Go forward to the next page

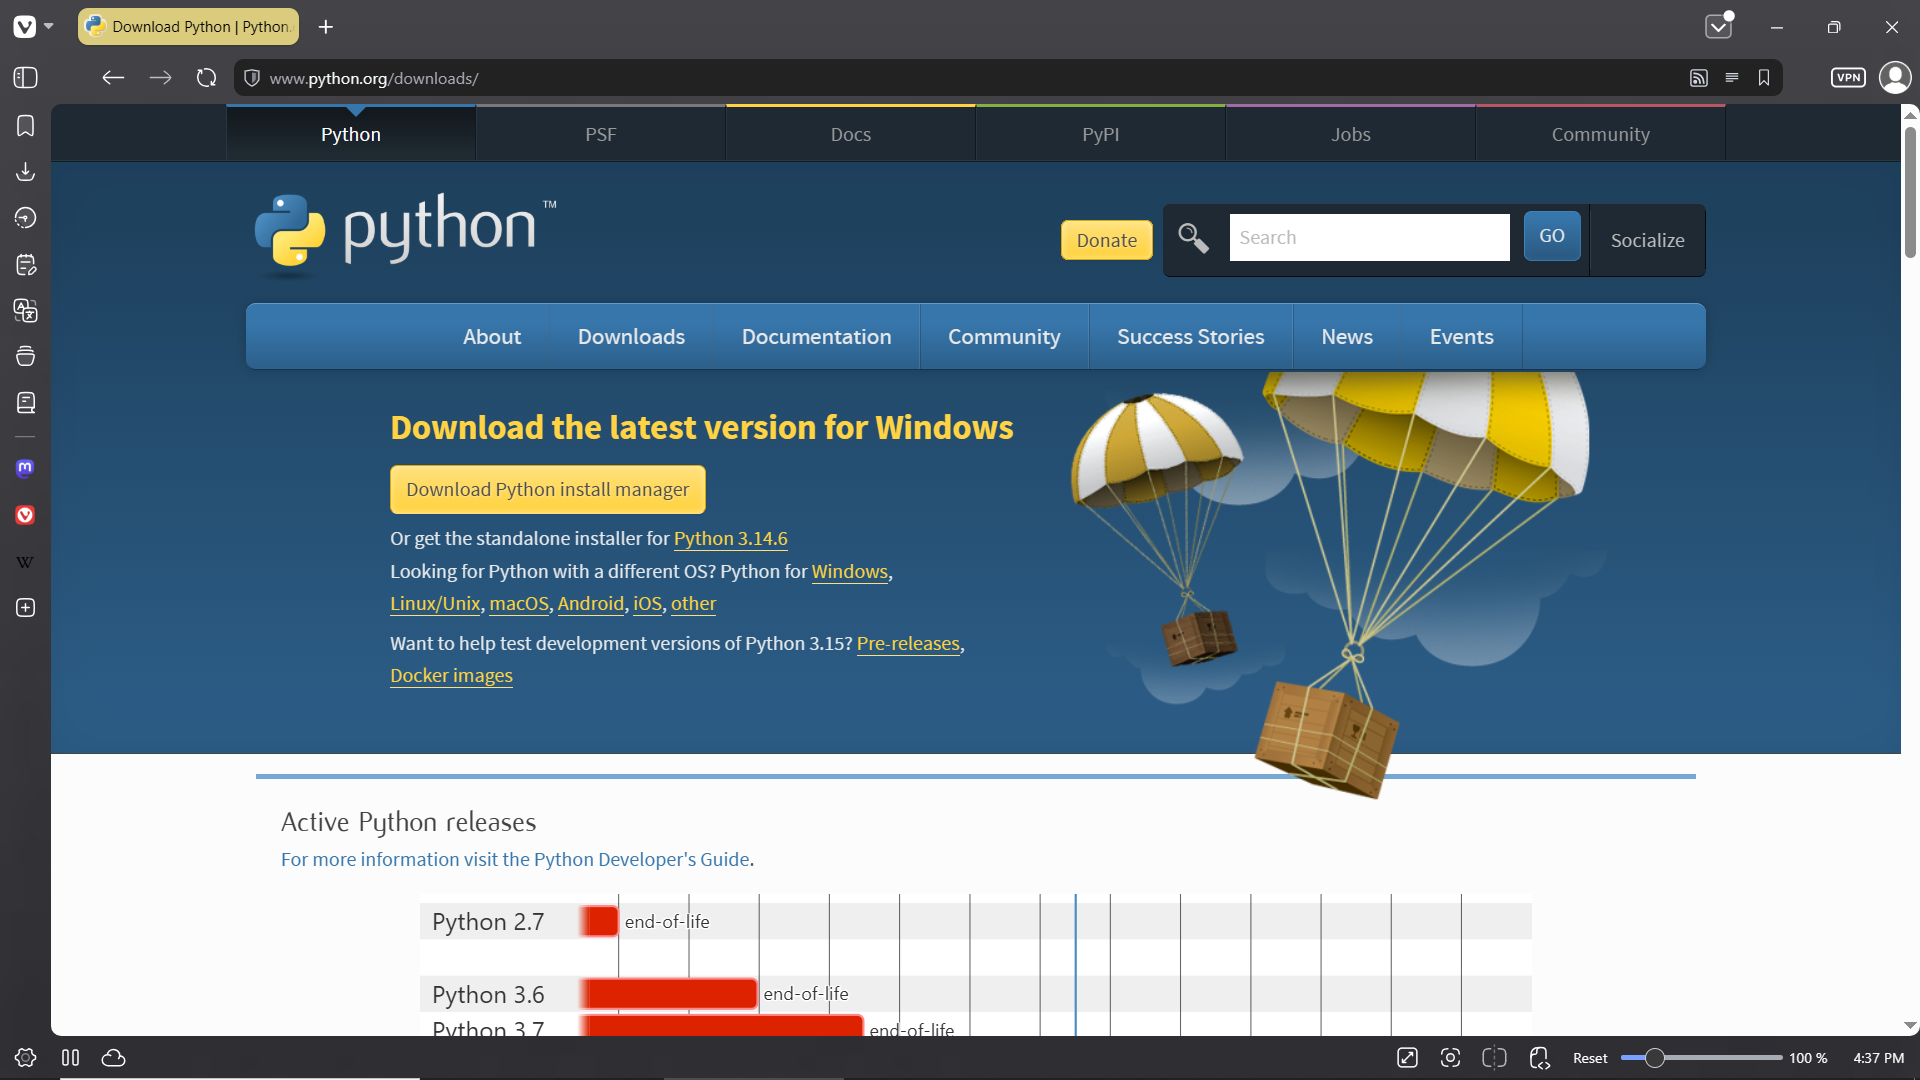point(160,78)
